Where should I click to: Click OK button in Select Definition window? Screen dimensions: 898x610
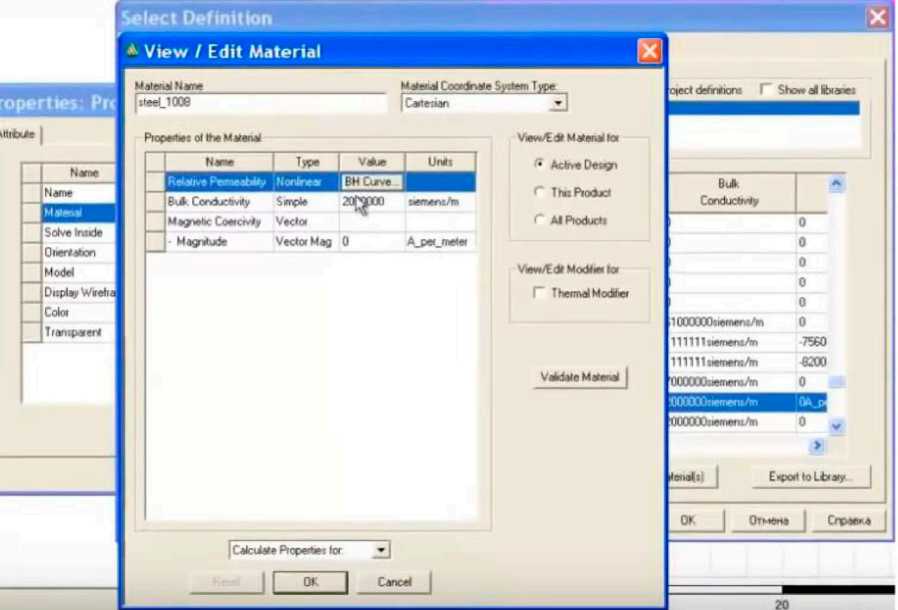[695, 521]
